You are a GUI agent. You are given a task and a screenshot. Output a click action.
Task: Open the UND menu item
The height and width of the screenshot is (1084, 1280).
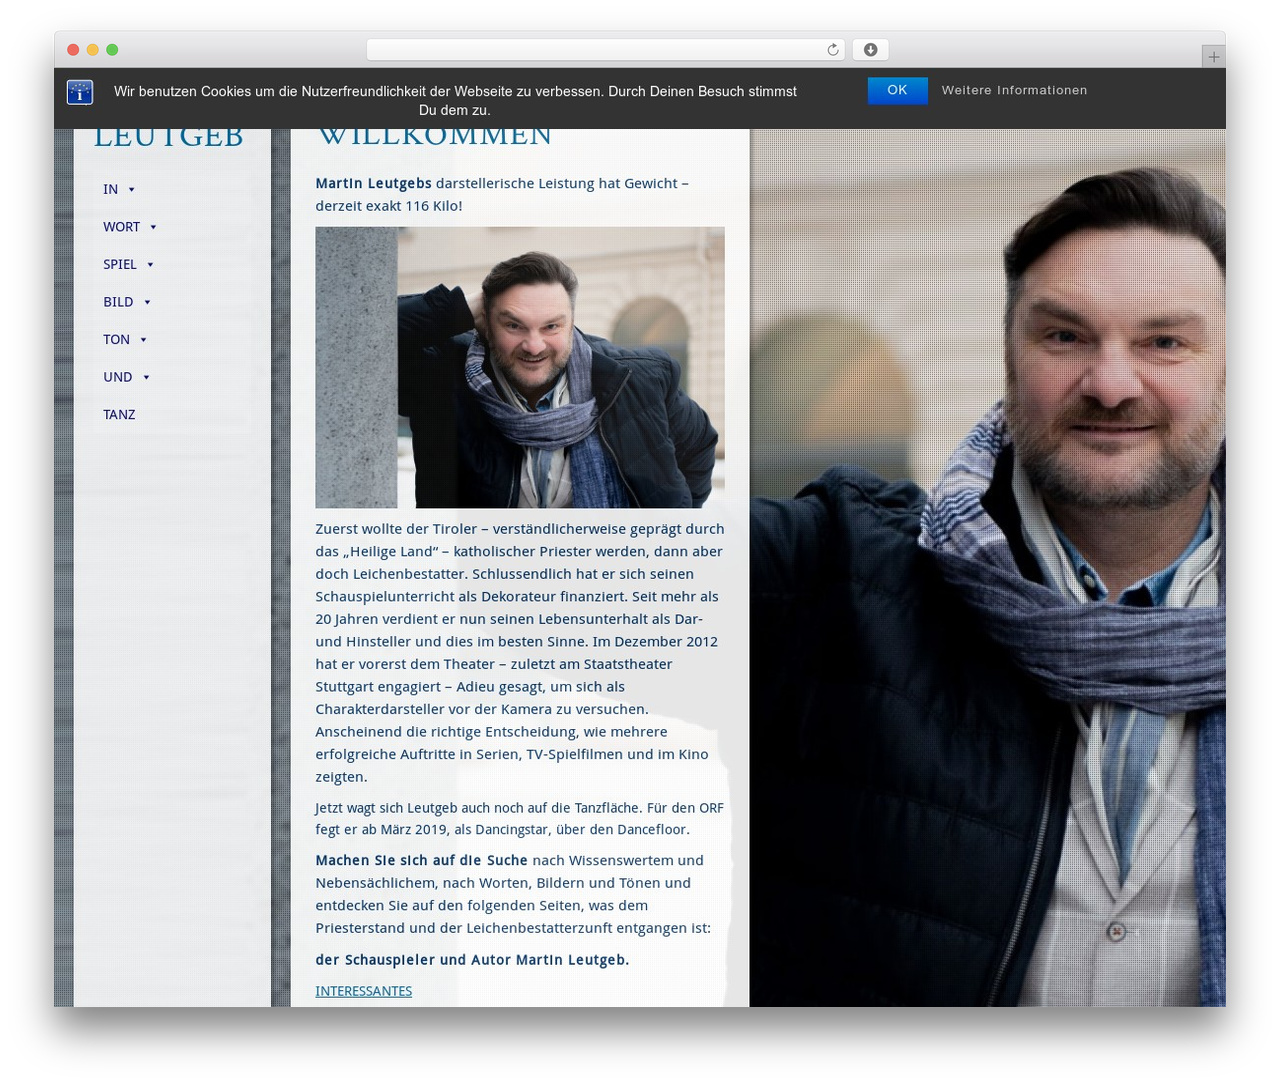[x=117, y=377]
